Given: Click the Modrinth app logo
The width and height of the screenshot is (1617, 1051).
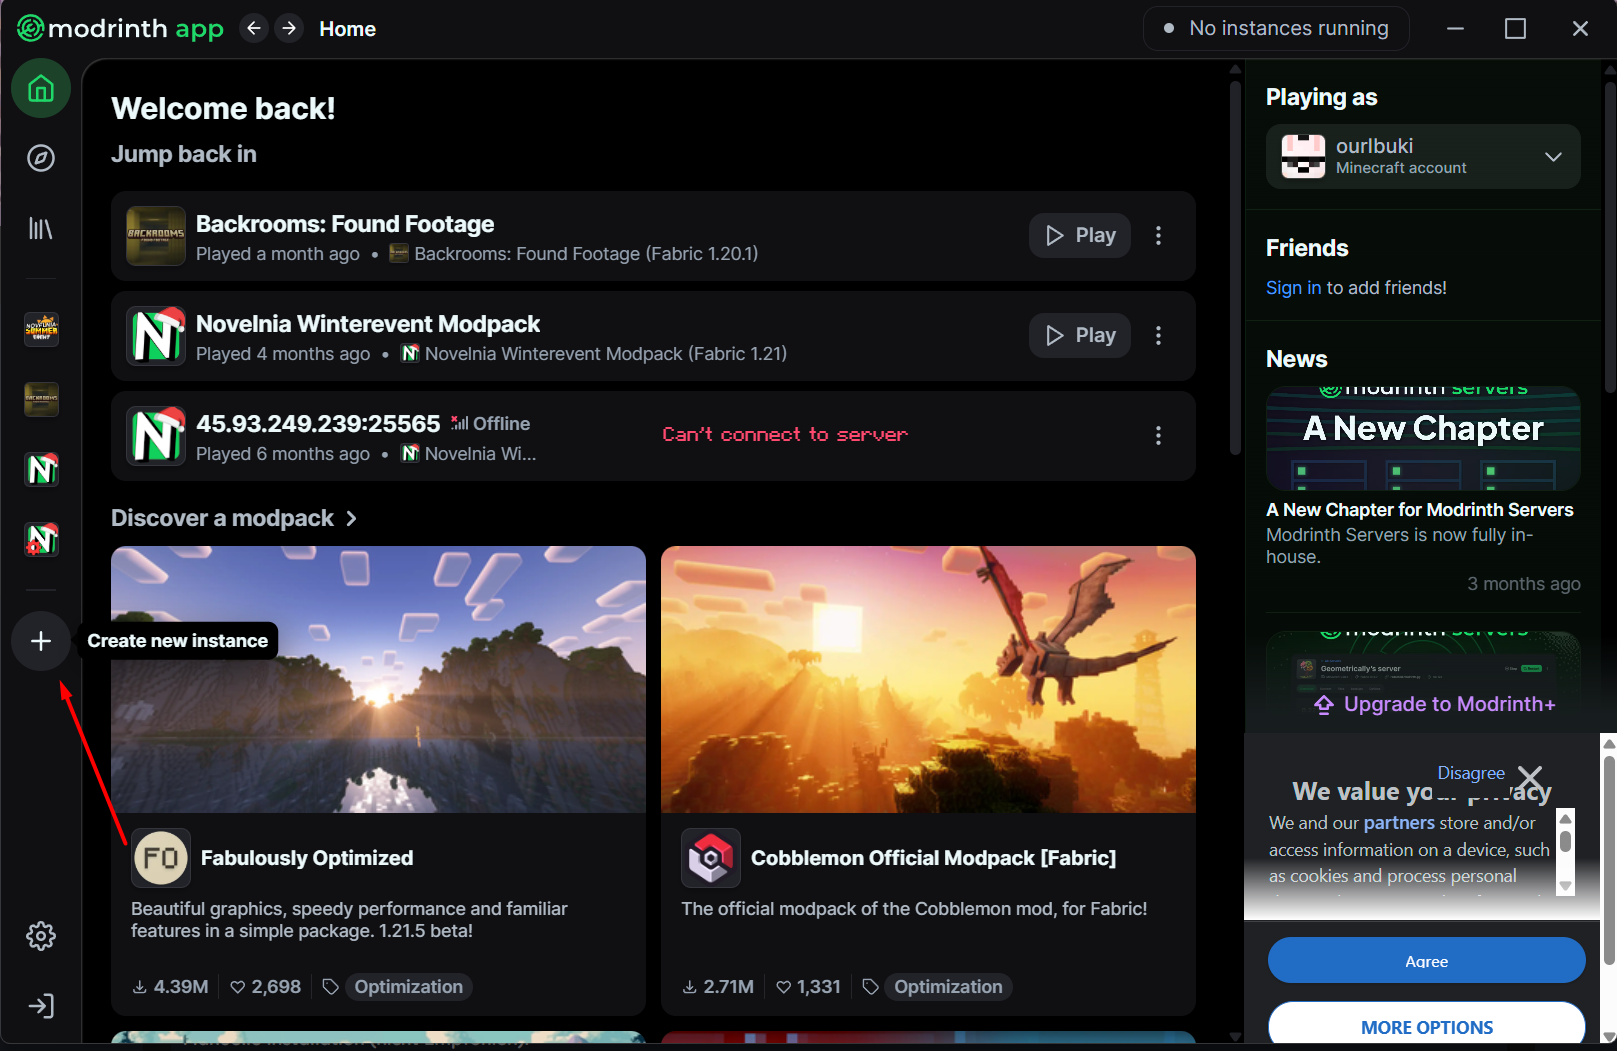Looking at the screenshot, I should pyautogui.click(x=120, y=28).
